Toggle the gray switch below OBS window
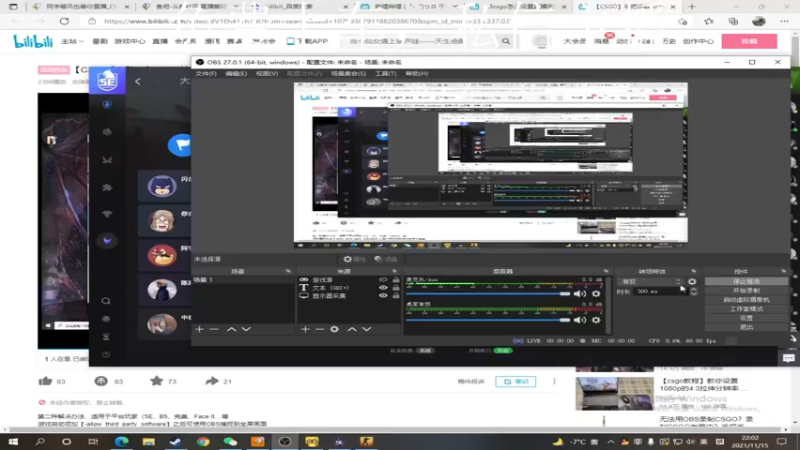The height and width of the screenshot is (450, 800). [425, 351]
